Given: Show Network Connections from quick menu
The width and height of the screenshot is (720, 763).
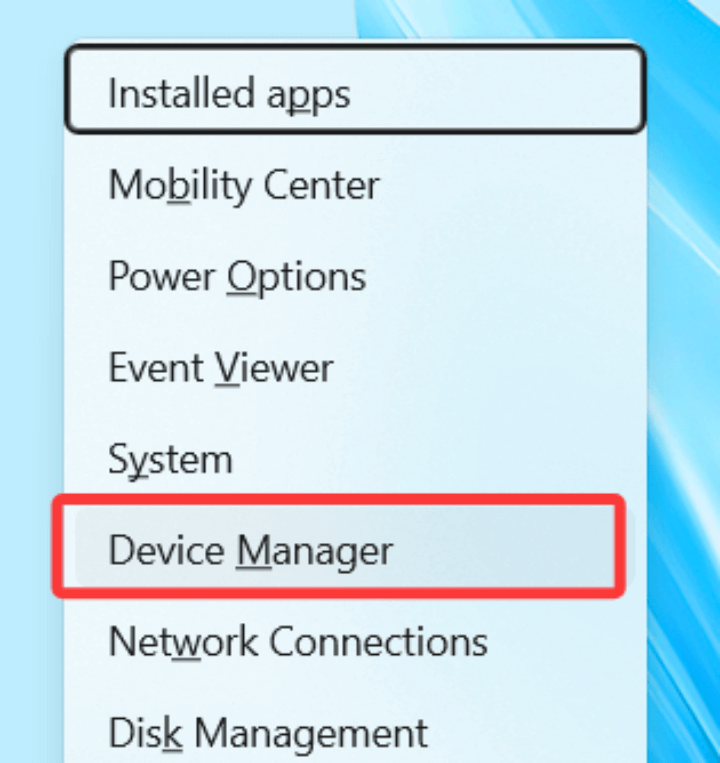Looking at the screenshot, I should pos(297,640).
